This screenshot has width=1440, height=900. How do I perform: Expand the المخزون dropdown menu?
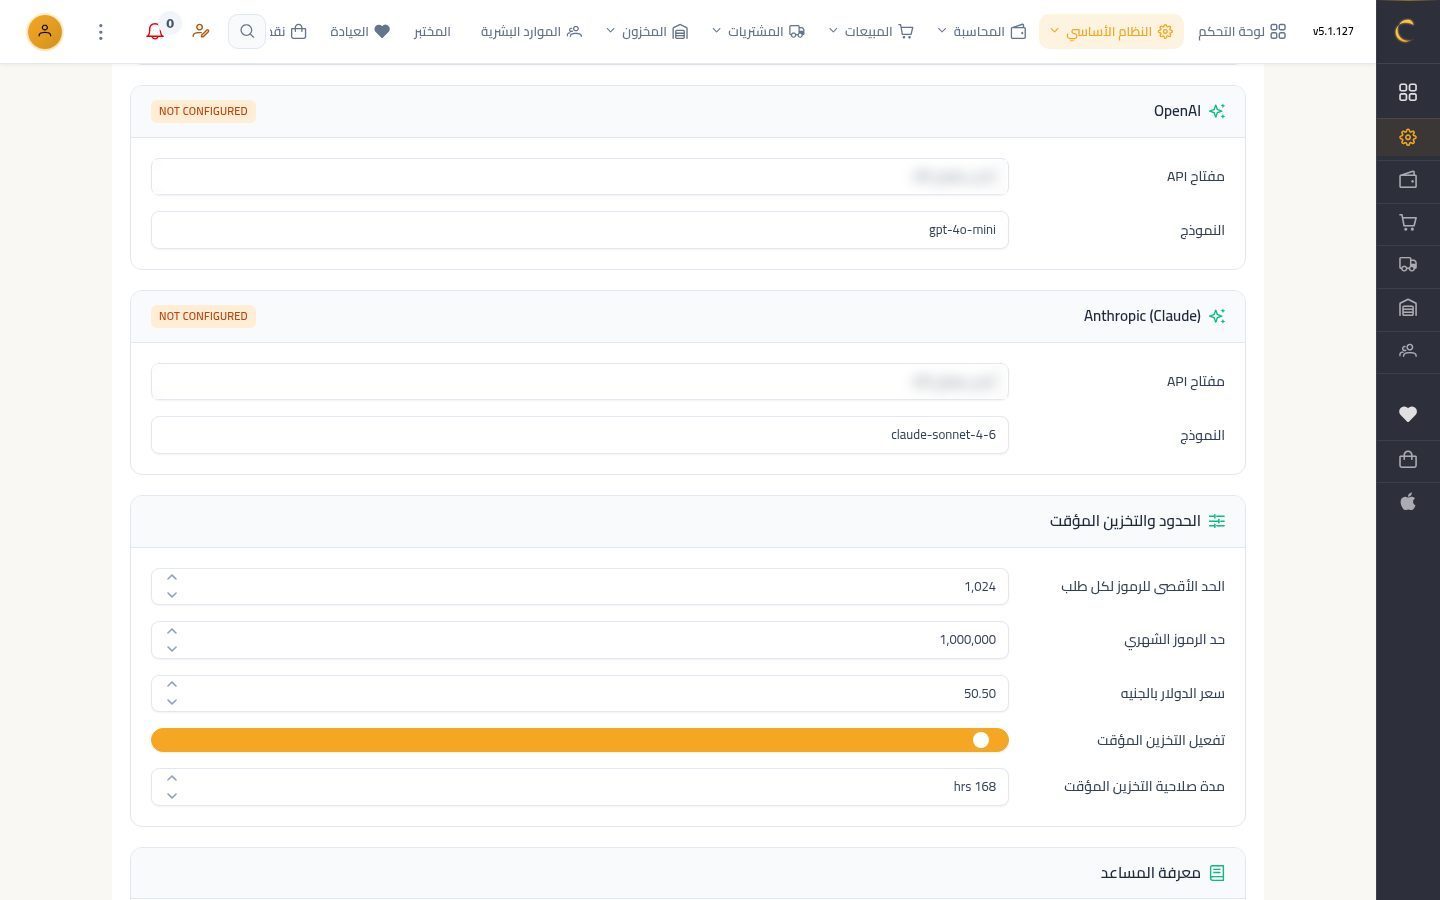click(x=647, y=32)
